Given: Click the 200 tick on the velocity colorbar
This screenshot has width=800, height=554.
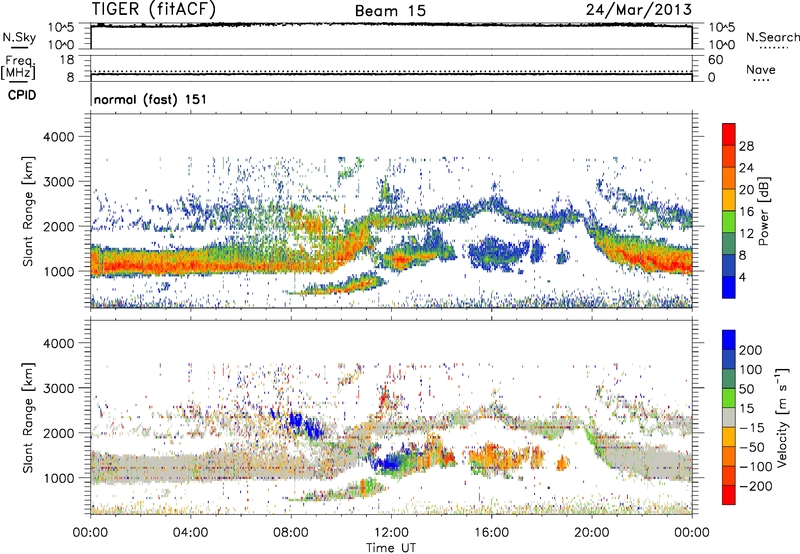Looking at the screenshot, I should click(x=751, y=350).
